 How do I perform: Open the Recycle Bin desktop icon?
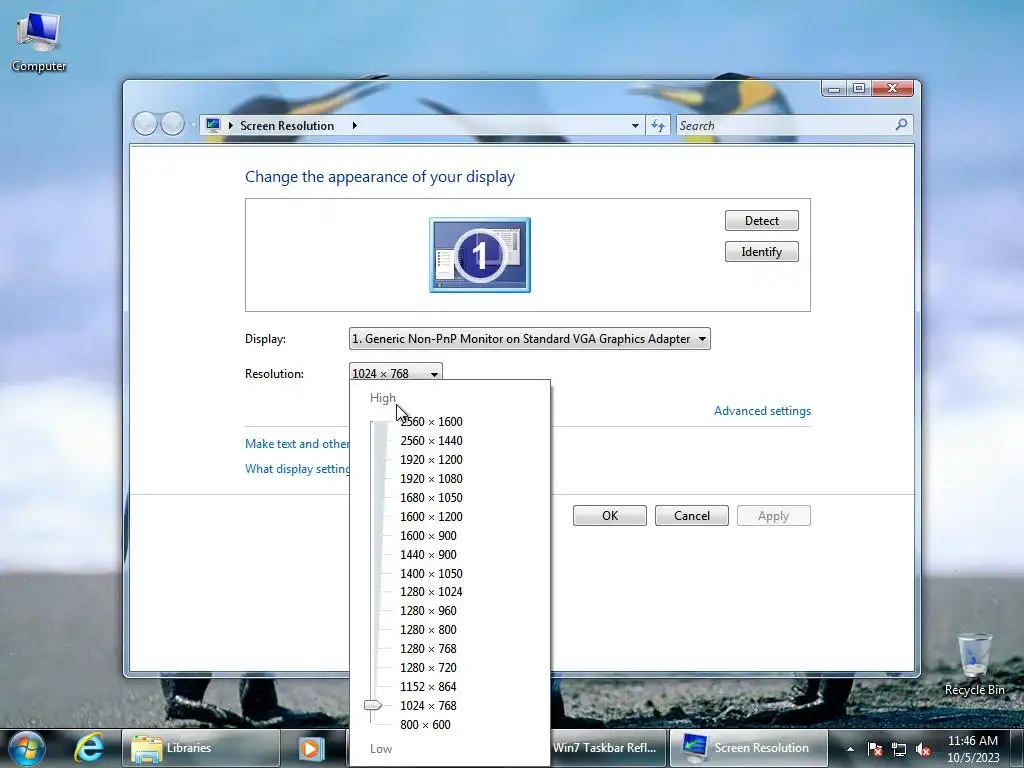(x=974, y=664)
